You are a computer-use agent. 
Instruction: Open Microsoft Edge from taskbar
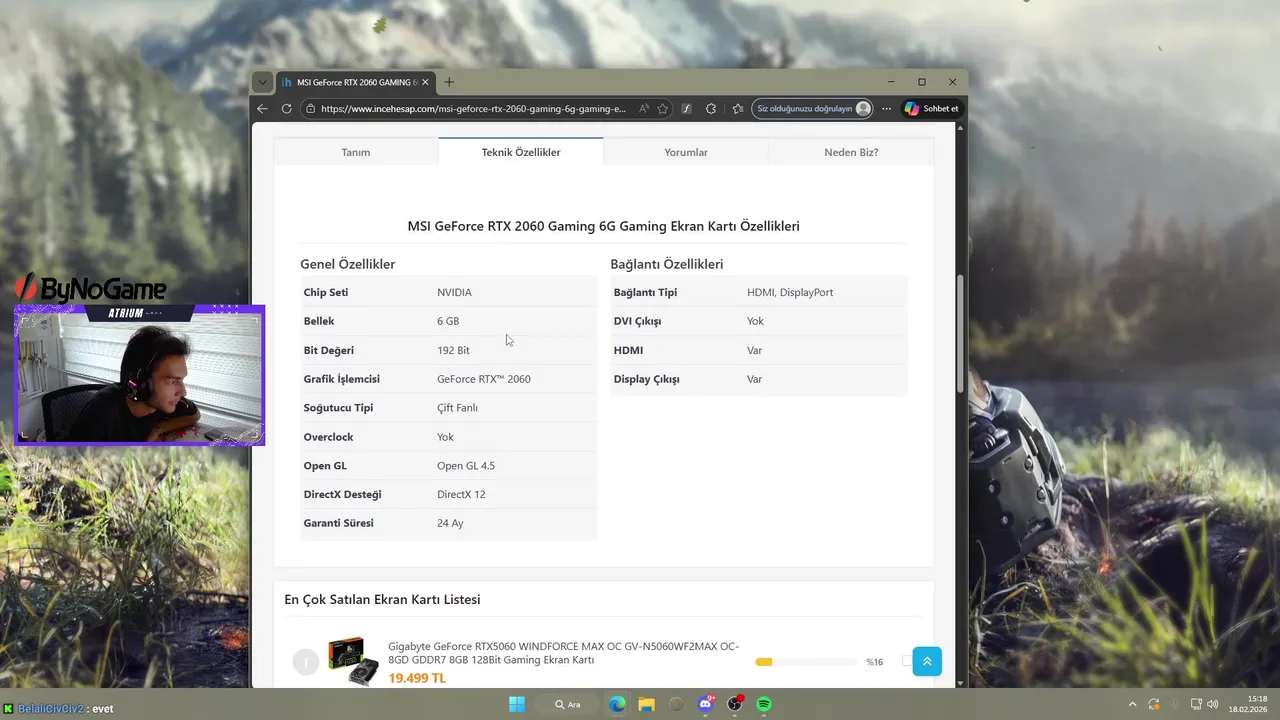point(617,704)
